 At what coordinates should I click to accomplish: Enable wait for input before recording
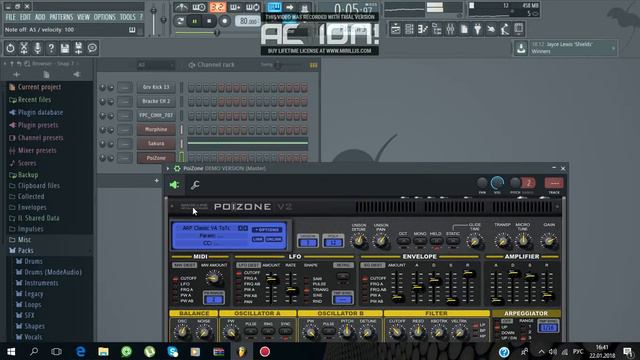[199, 7]
